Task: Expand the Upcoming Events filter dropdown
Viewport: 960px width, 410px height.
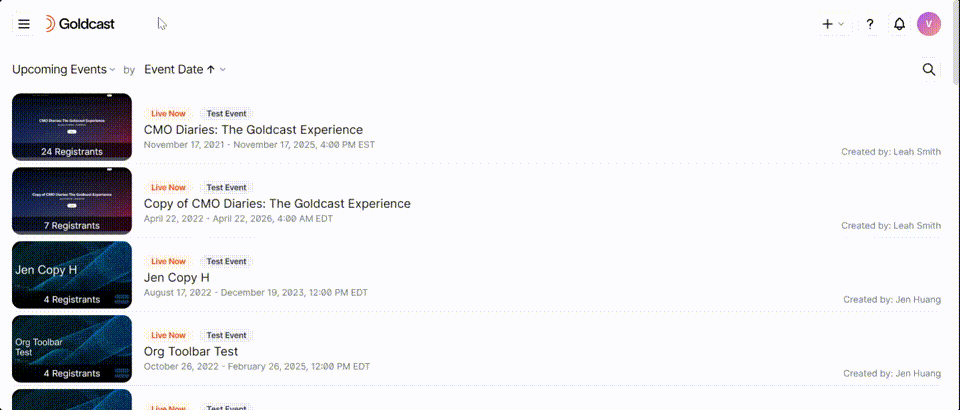Action: (x=64, y=70)
